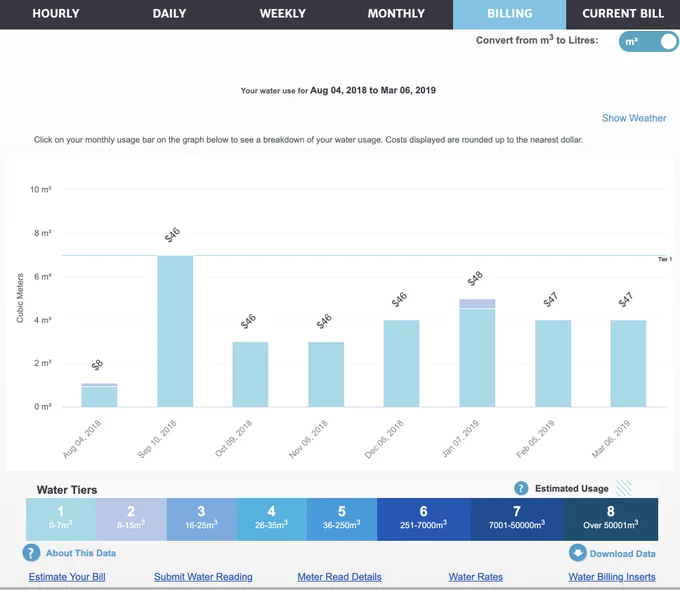Click water tier 5 swatch 36-250m³
680x590 pixels.
(x=342, y=519)
